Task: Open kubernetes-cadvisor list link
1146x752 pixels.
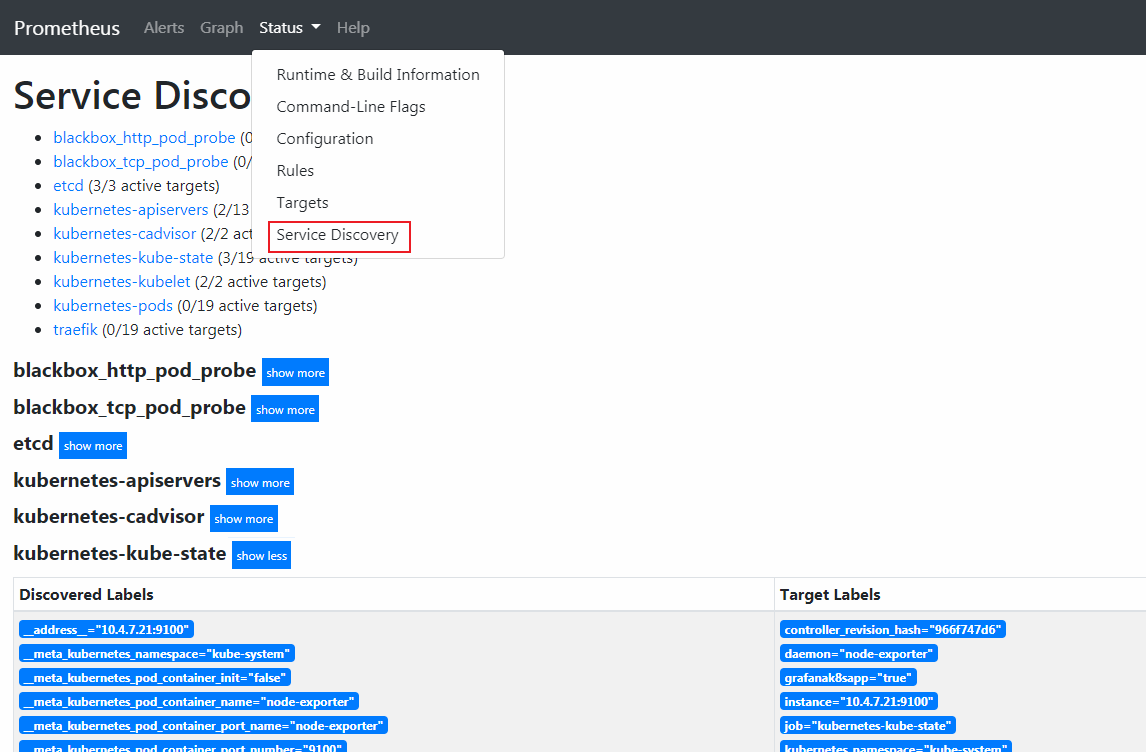Action: 124,234
